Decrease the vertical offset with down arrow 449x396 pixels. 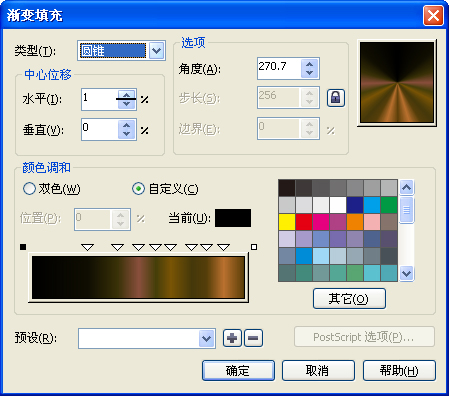click(126, 134)
